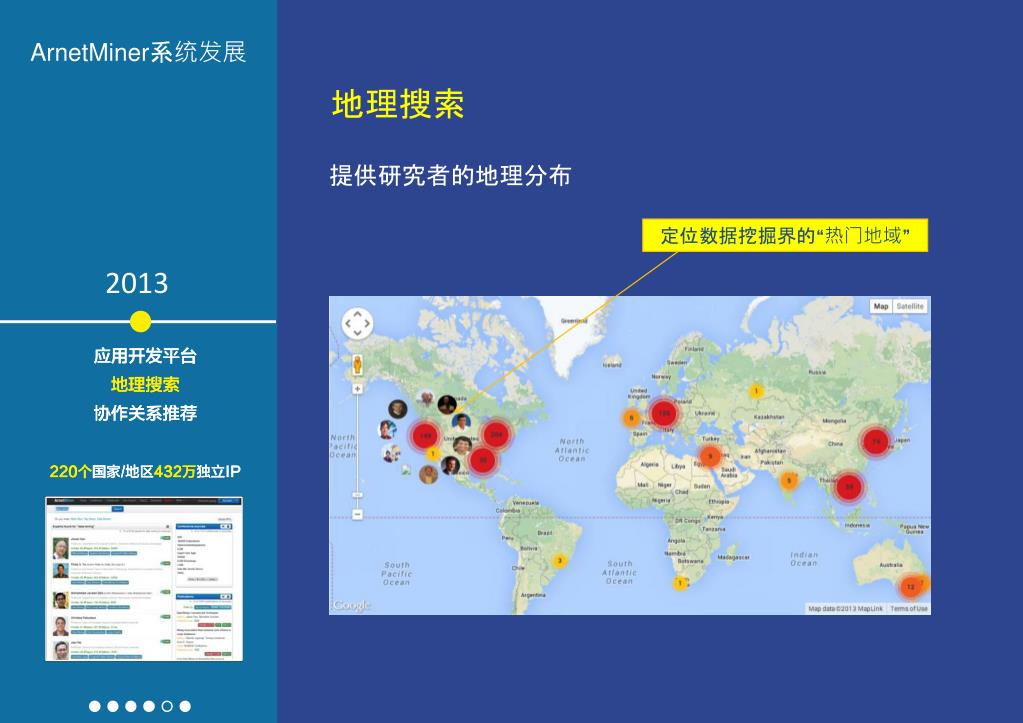Image resolution: width=1023 pixels, height=723 pixels.
Task: Click the zoom slider handle on map
Action: [x=358, y=495]
